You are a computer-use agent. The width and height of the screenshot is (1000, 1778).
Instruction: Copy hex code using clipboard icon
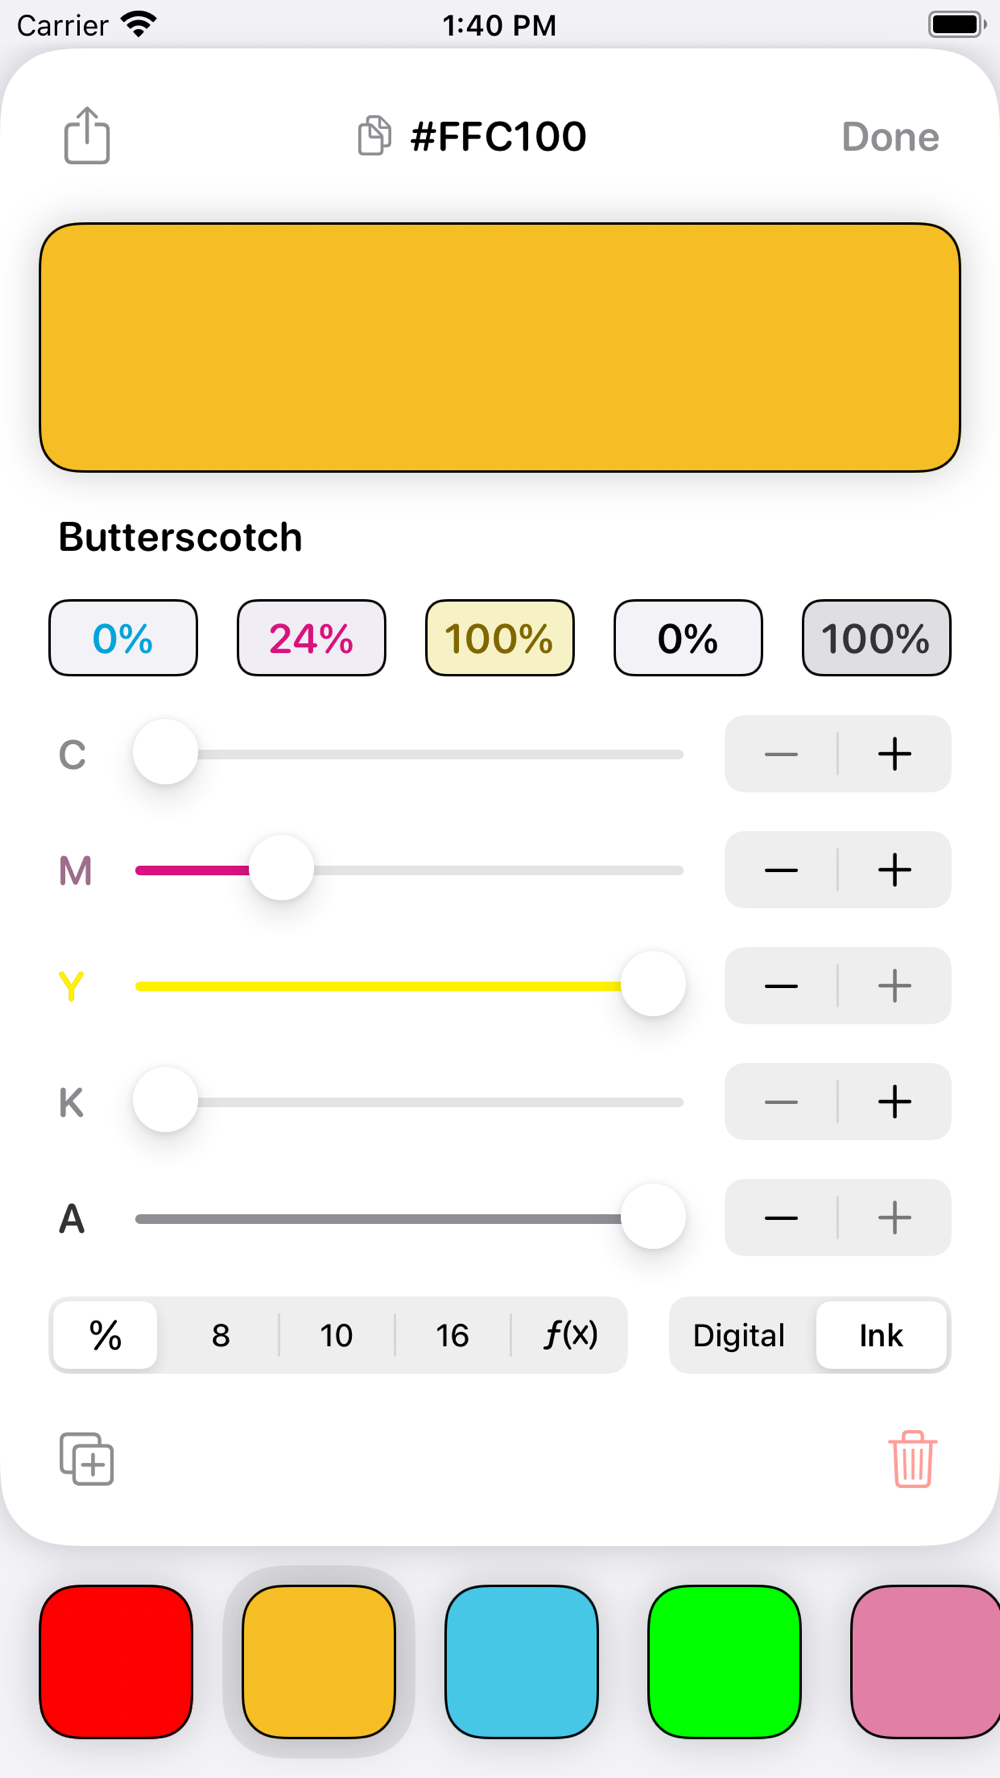point(374,136)
